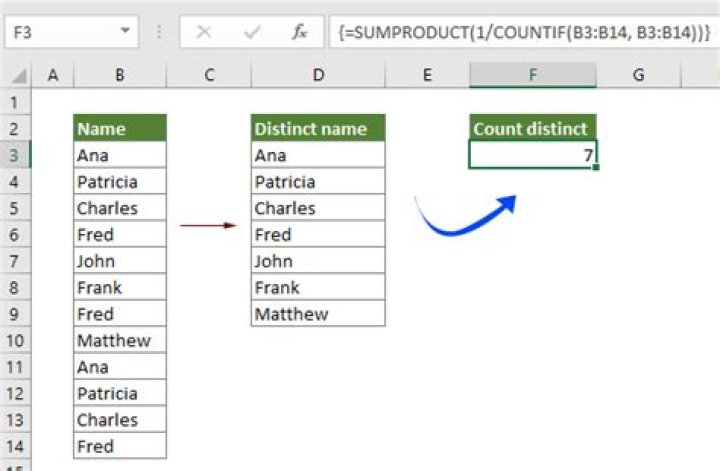Select row 11 header
Viewport: 720px width, 471px height.
tap(15, 367)
